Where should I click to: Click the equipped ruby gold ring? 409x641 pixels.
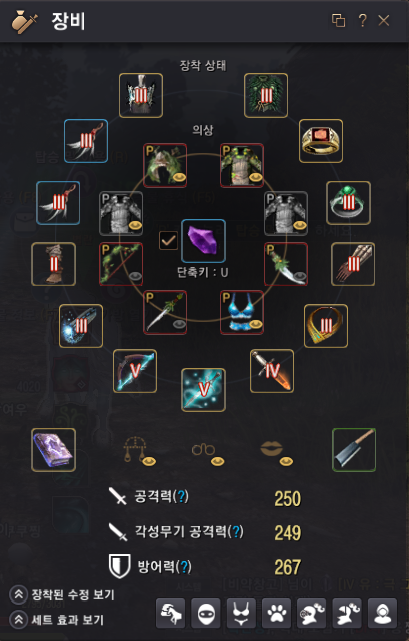click(321, 141)
